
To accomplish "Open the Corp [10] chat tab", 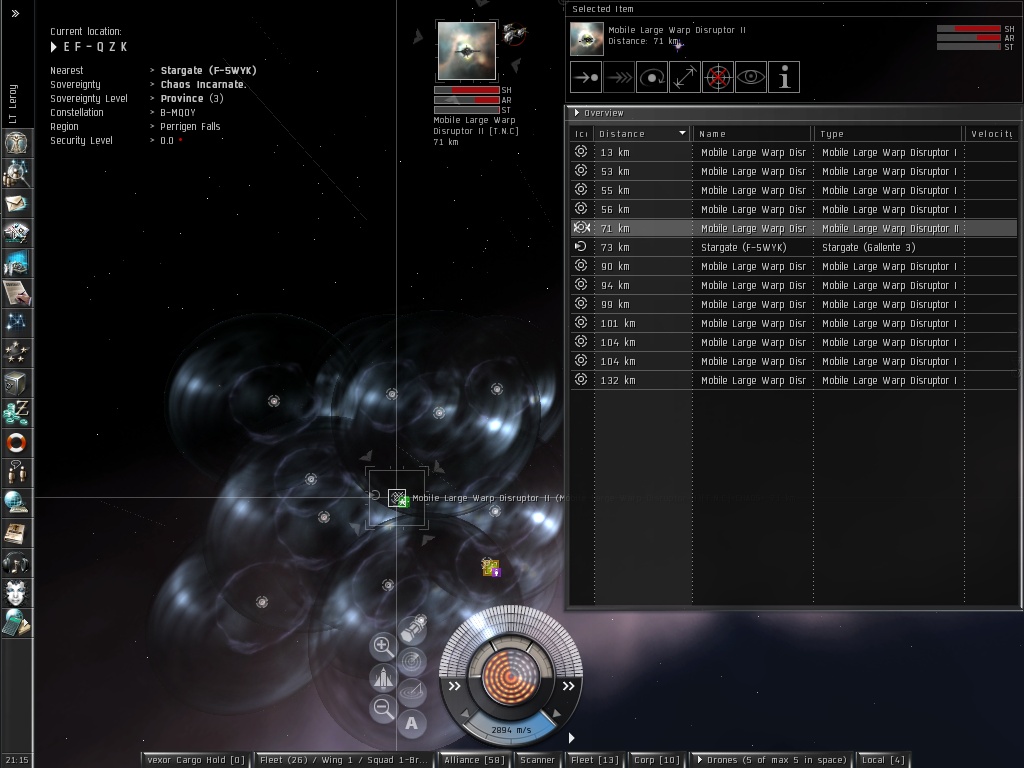I will tap(656, 760).
